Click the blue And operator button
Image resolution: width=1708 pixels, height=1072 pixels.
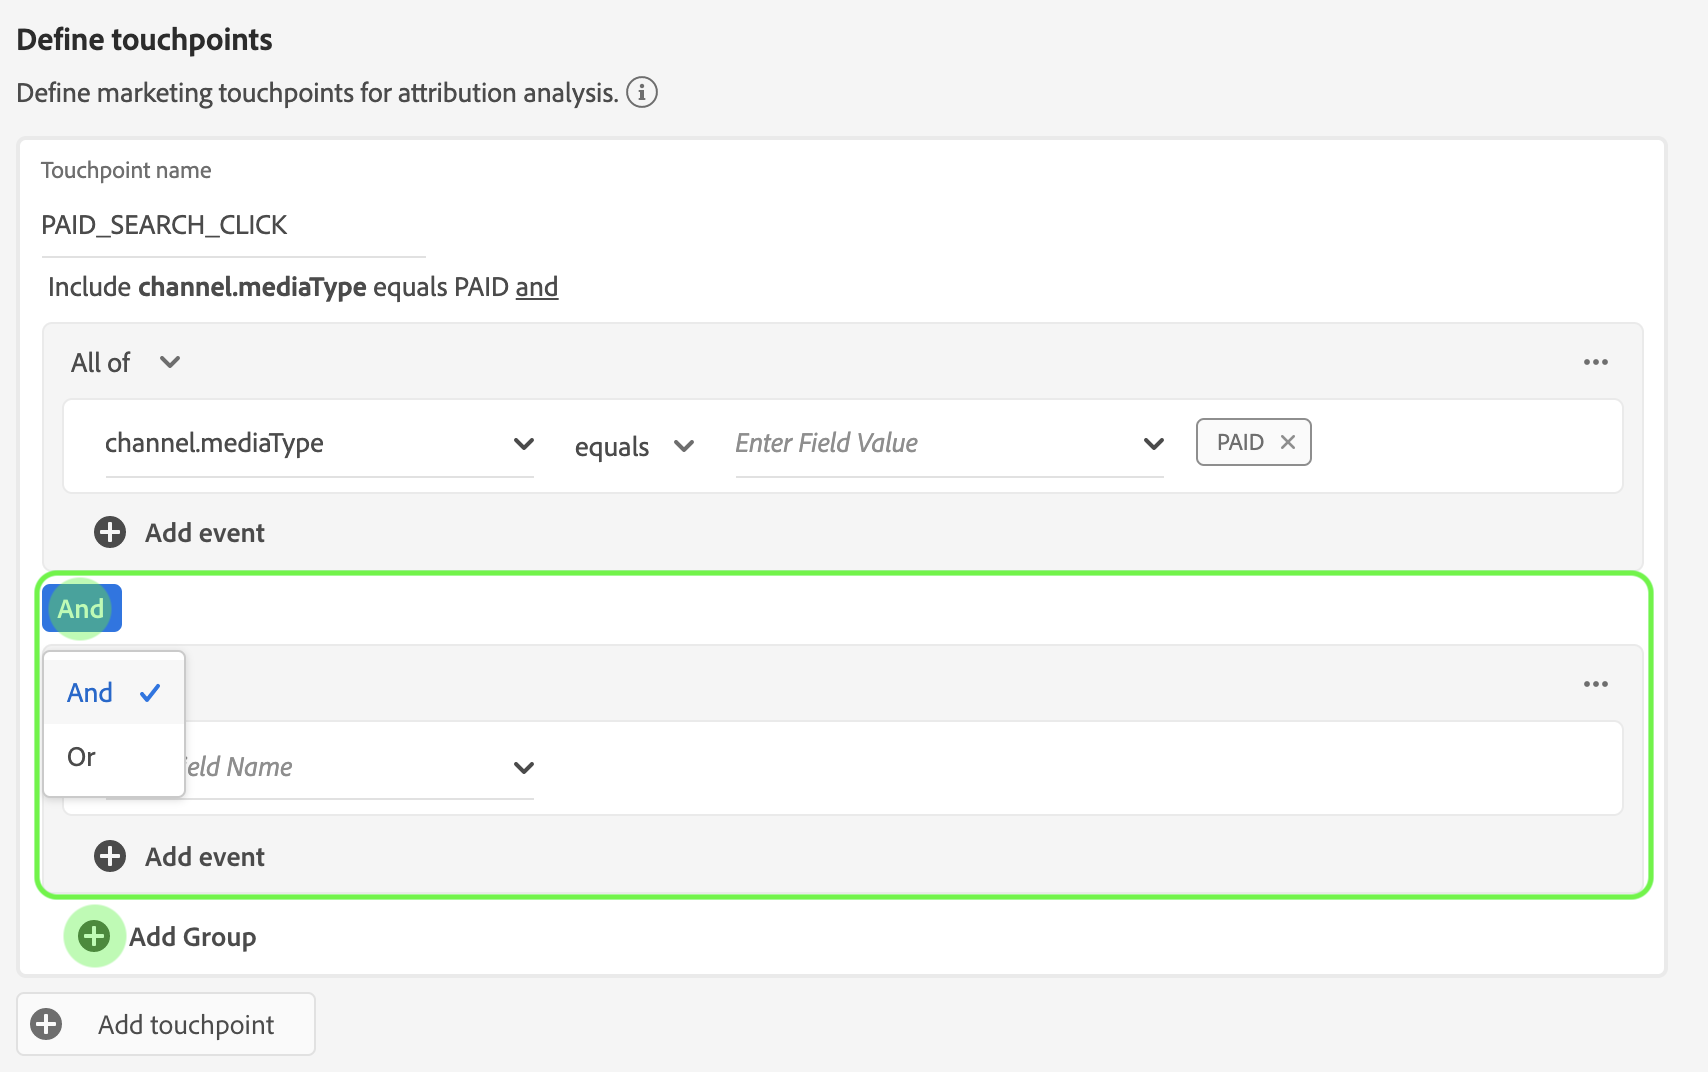click(x=81, y=608)
